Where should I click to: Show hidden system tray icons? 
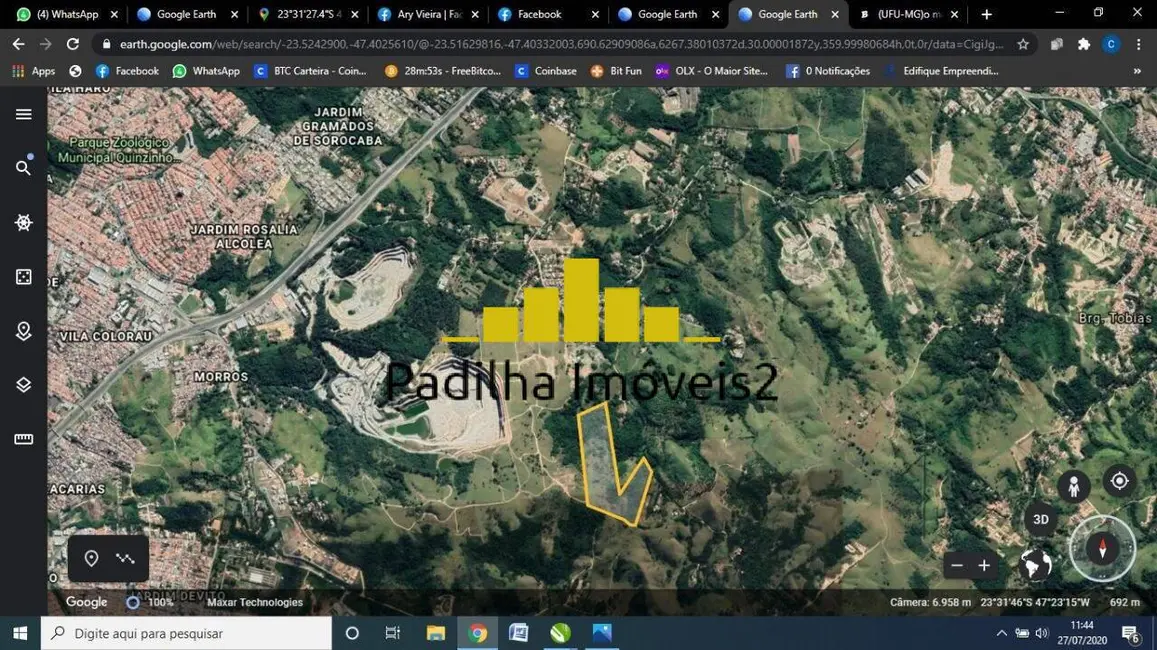tap(1001, 633)
